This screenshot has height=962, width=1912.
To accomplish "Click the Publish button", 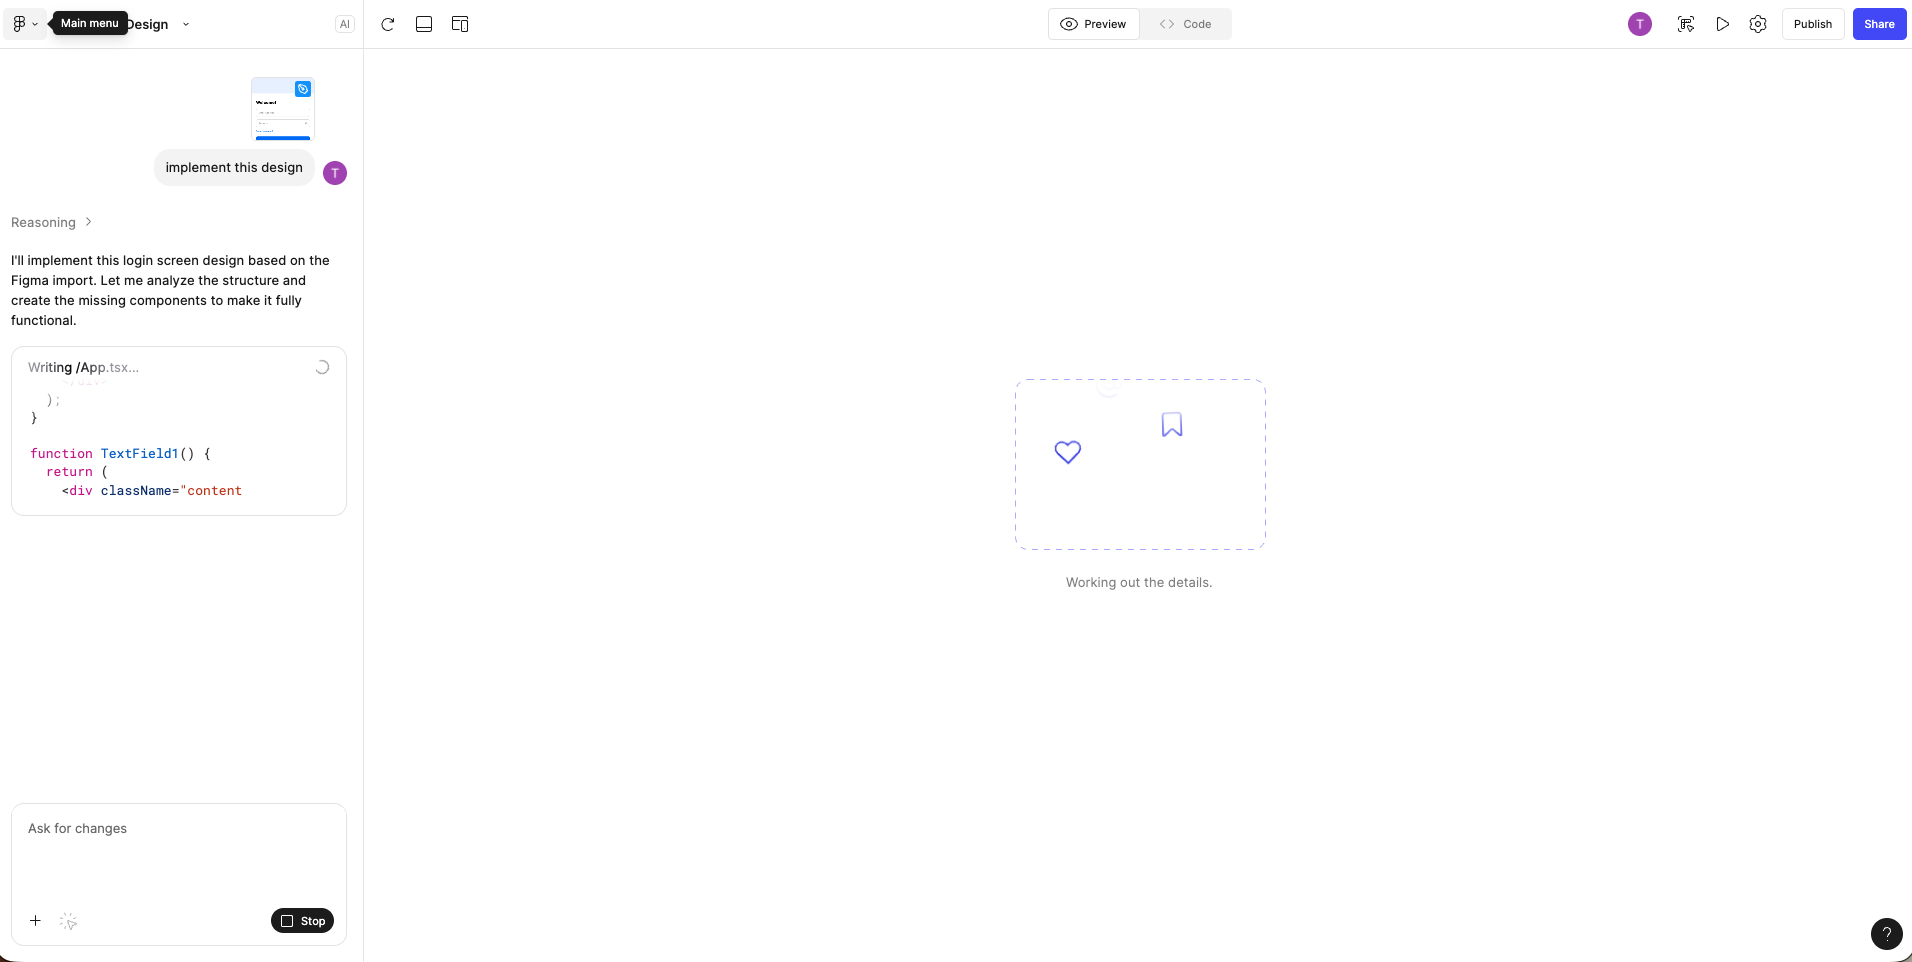I will (1814, 24).
